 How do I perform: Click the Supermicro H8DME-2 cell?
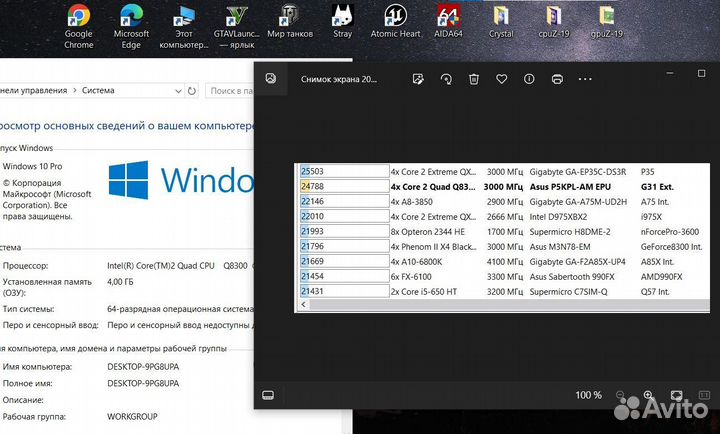point(570,232)
